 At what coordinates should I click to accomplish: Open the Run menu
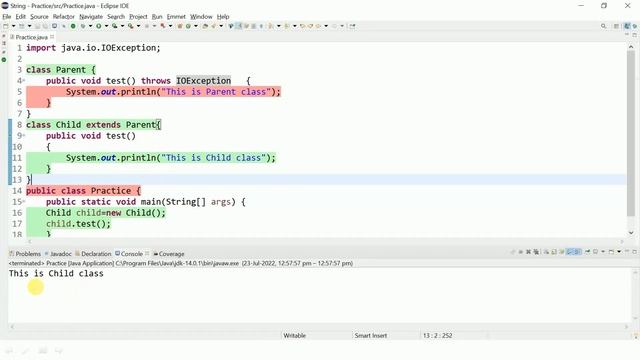(x=157, y=16)
